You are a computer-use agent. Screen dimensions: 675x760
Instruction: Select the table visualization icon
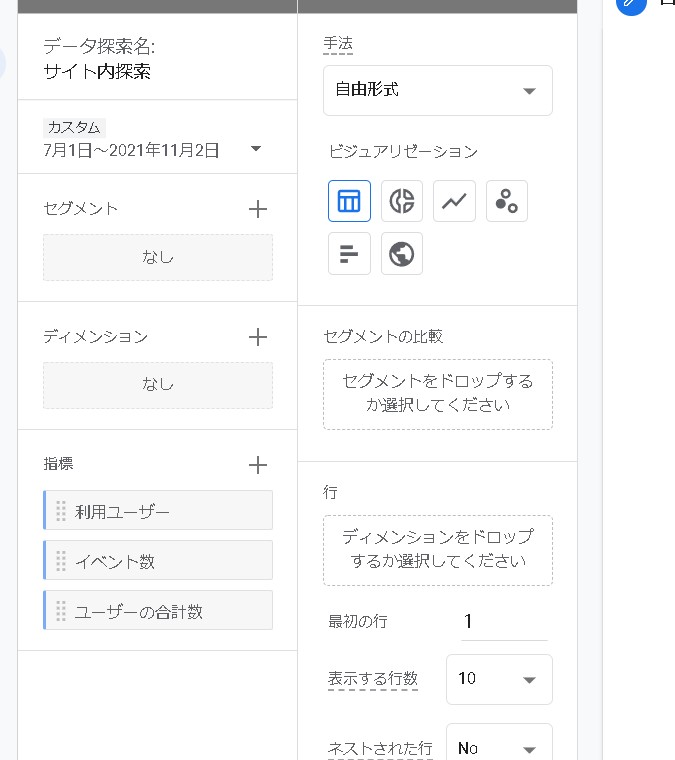point(349,201)
